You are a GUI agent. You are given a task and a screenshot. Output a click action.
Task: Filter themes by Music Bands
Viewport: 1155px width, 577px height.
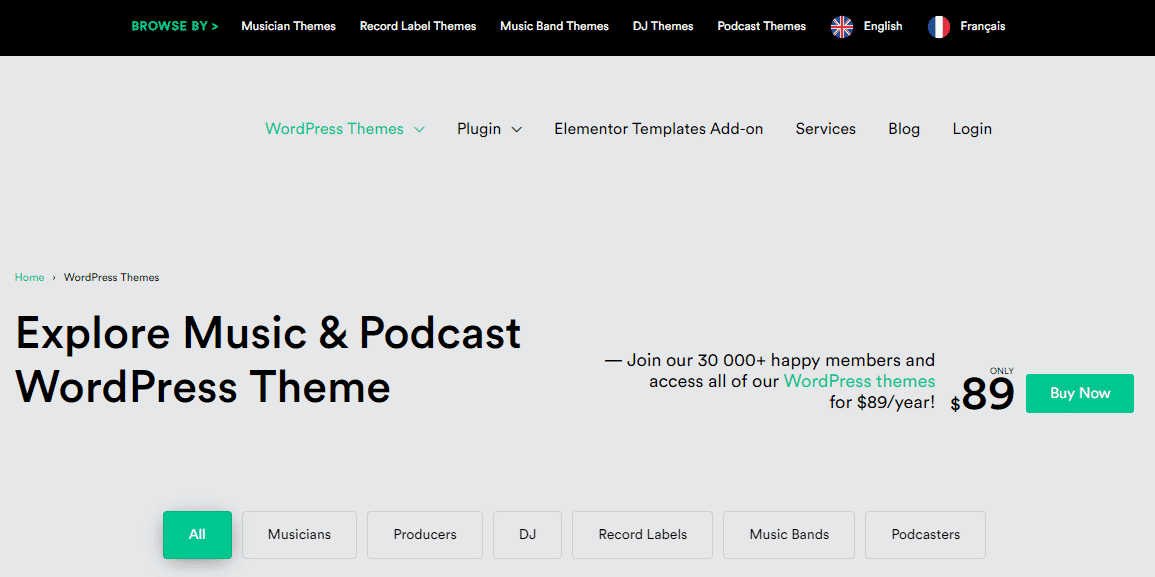click(x=789, y=535)
